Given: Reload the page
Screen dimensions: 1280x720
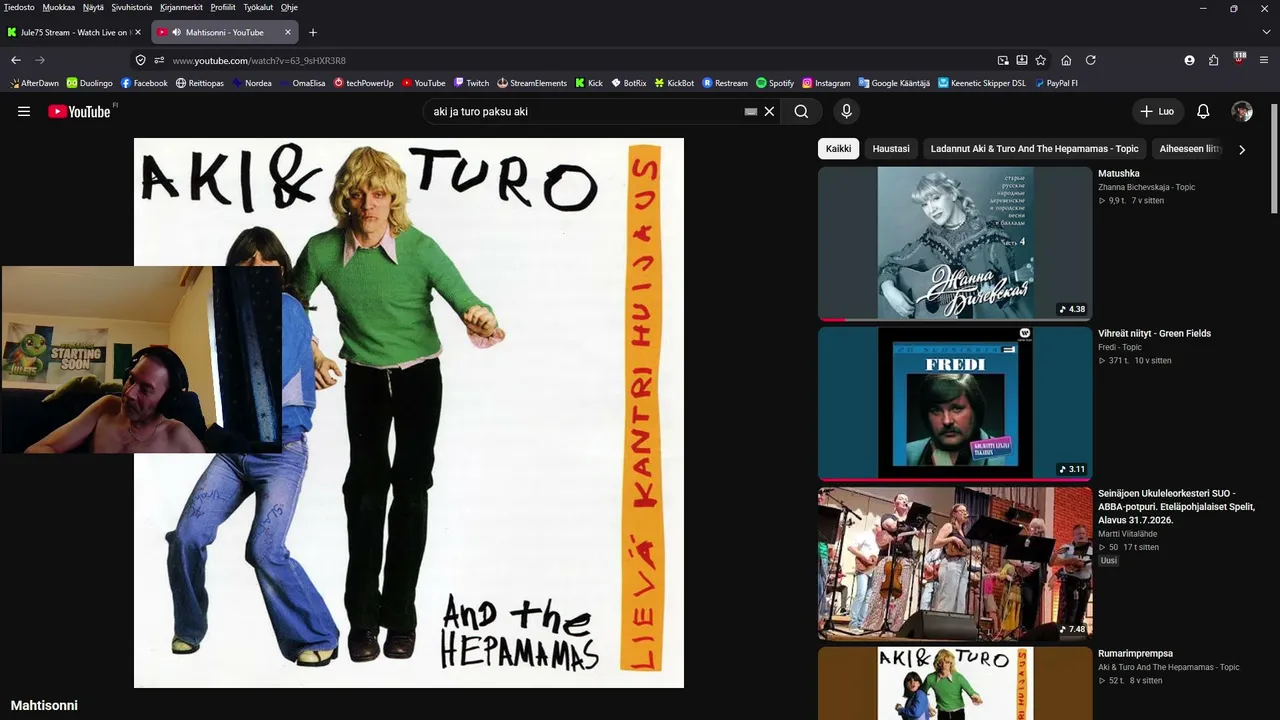Looking at the screenshot, I should pos(1090,60).
